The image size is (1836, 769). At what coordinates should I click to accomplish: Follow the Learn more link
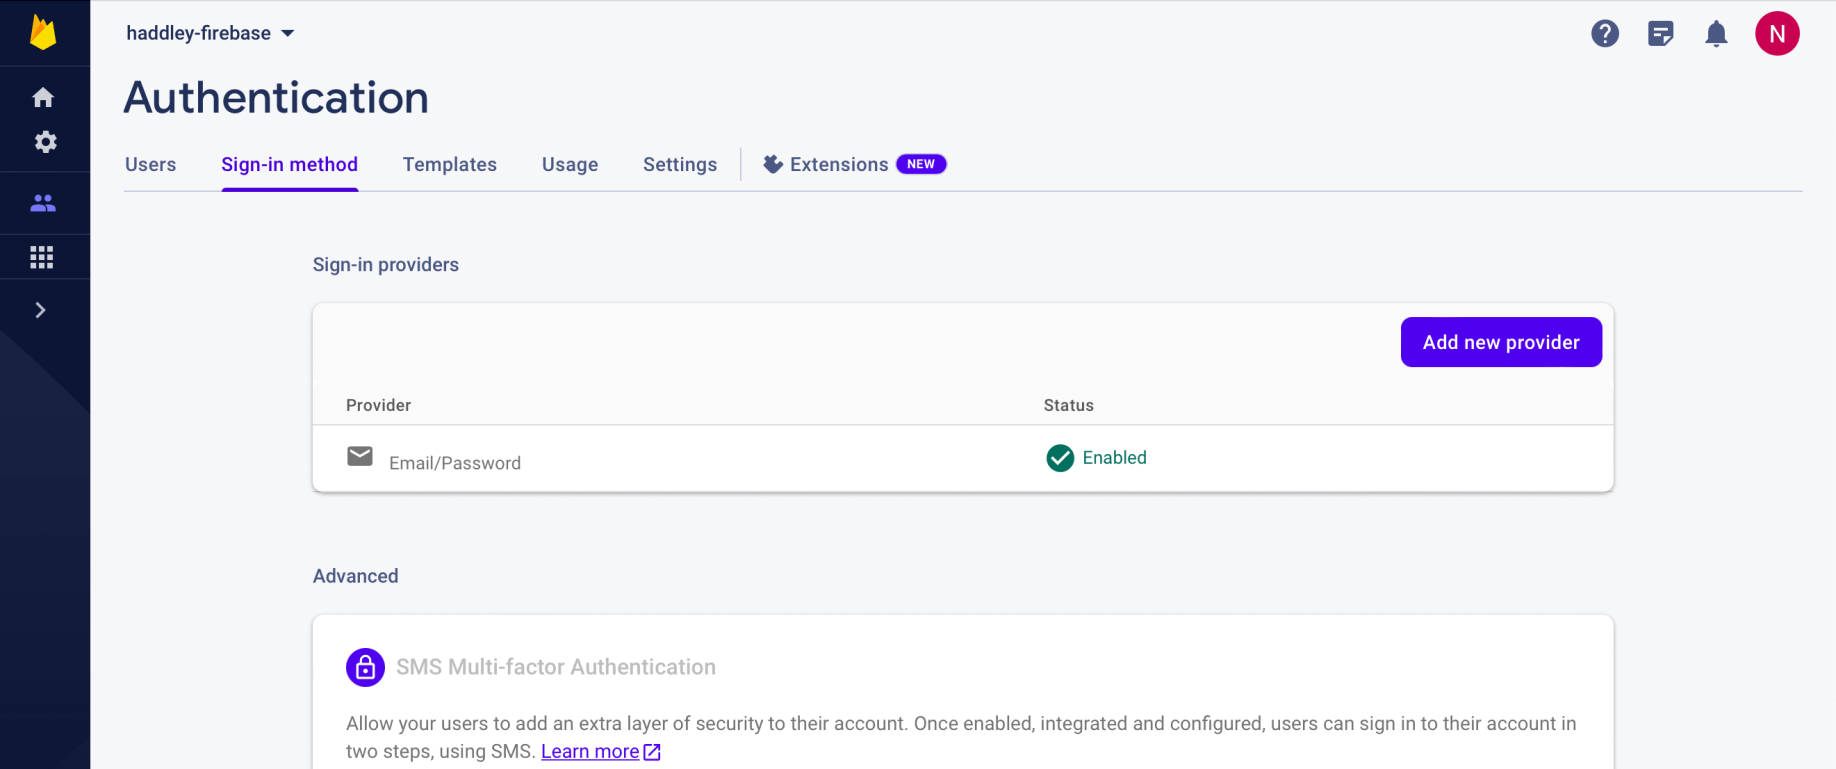point(590,752)
